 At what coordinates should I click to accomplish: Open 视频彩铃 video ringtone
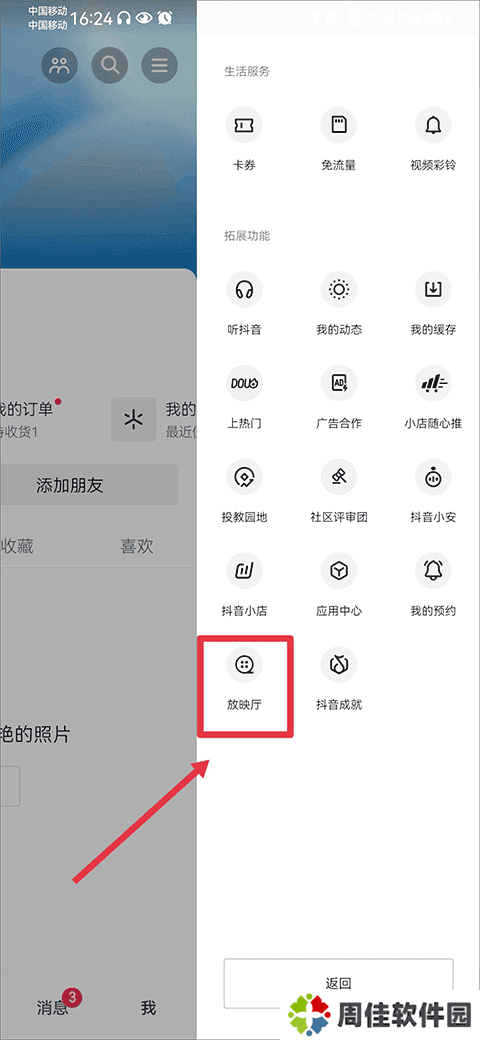433,125
